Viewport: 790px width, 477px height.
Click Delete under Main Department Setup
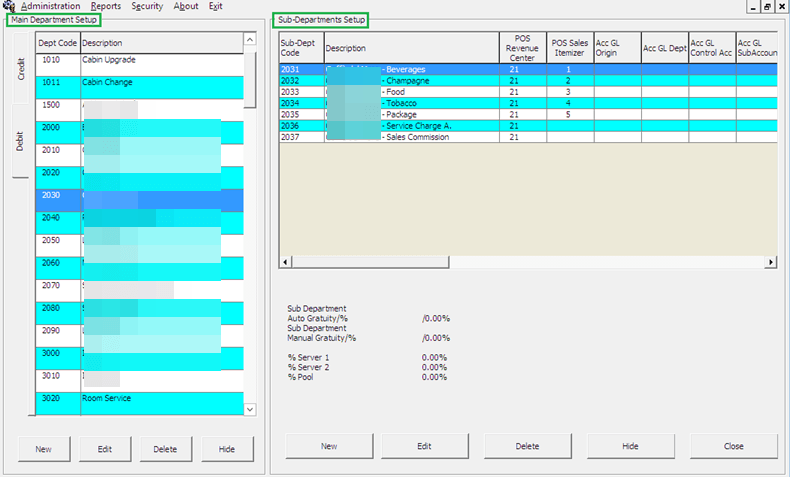166,449
